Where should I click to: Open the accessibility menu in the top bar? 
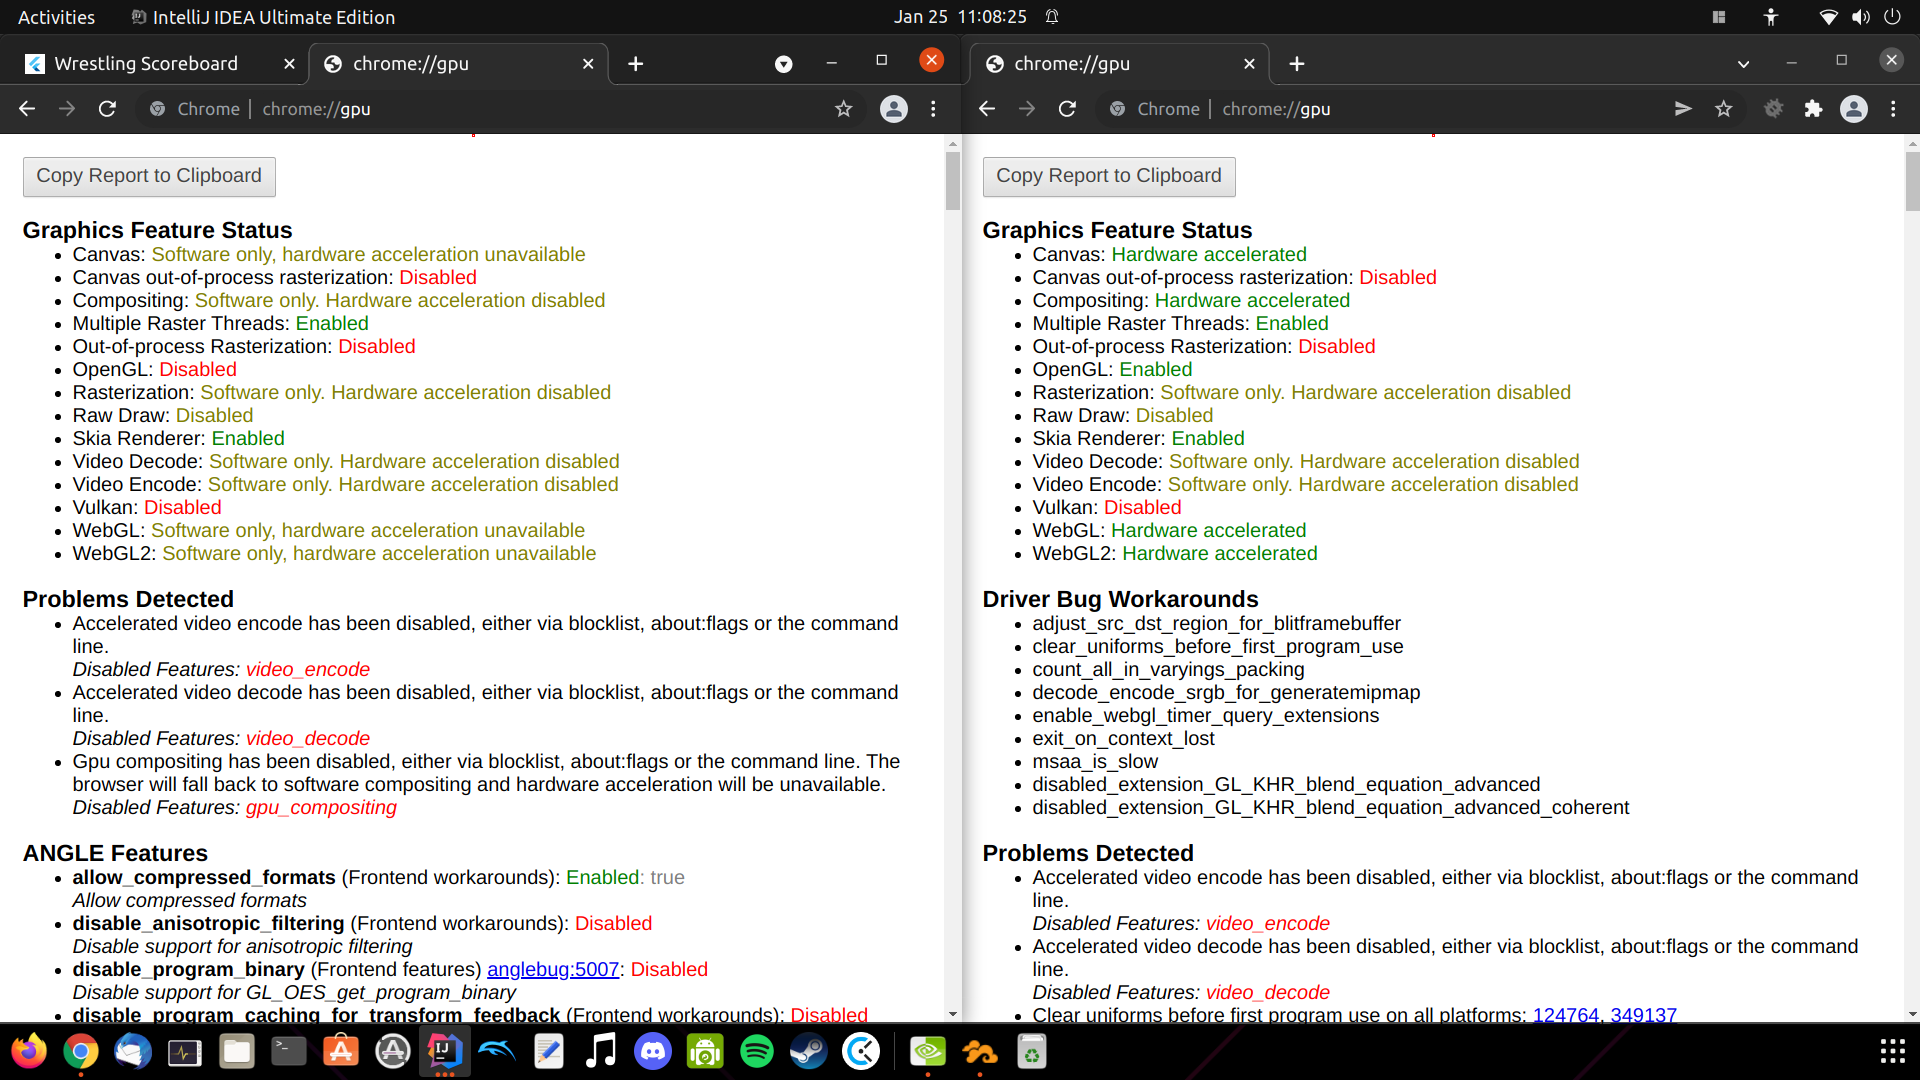(1770, 17)
